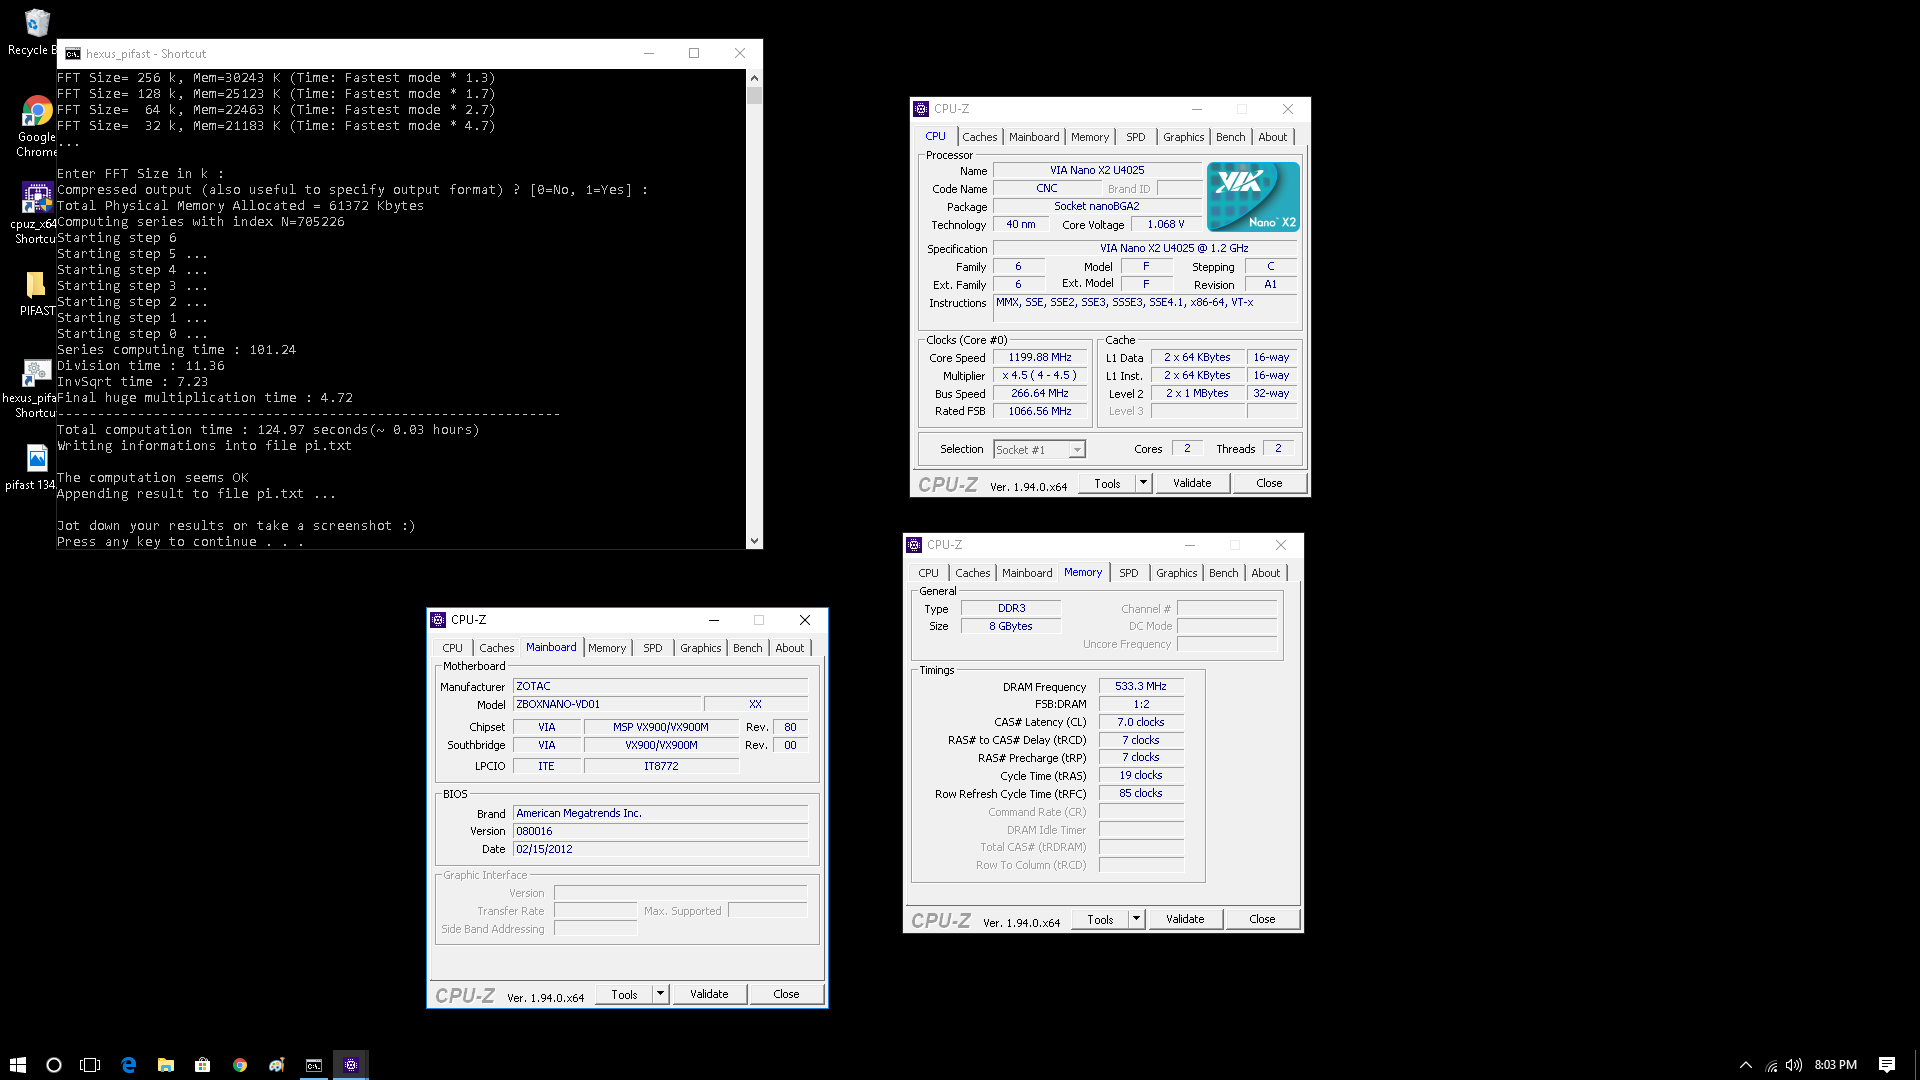The width and height of the screenshot is (1920, 1080).
Task: Expand Tools dropdown arrow in Mainboard window
Action: [661, 994]
